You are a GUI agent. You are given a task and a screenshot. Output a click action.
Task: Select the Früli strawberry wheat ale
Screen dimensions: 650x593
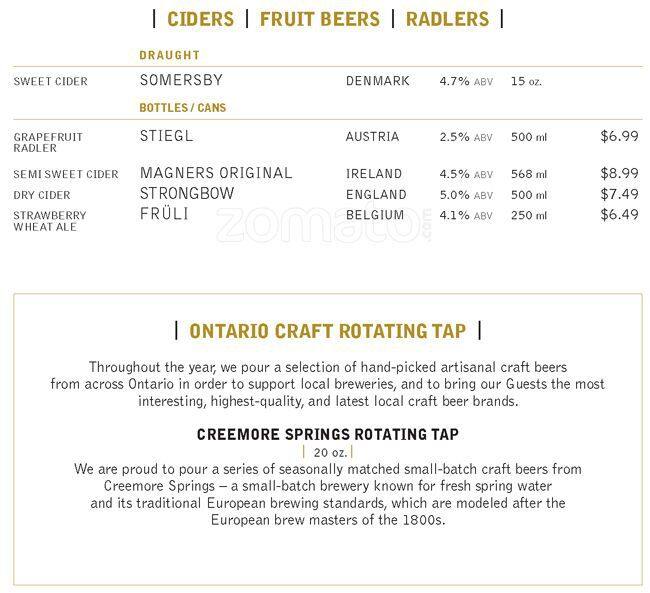click(164, 214)
